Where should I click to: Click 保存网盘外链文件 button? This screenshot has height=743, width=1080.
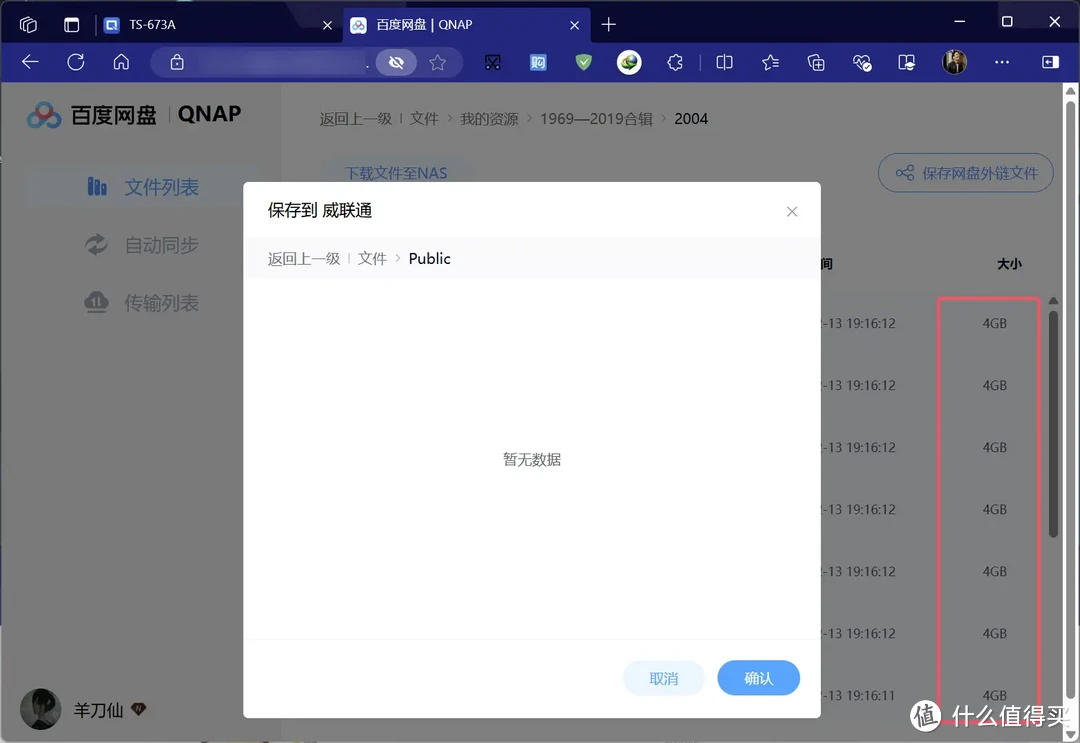pyautogui.click(x=965, y=172)
